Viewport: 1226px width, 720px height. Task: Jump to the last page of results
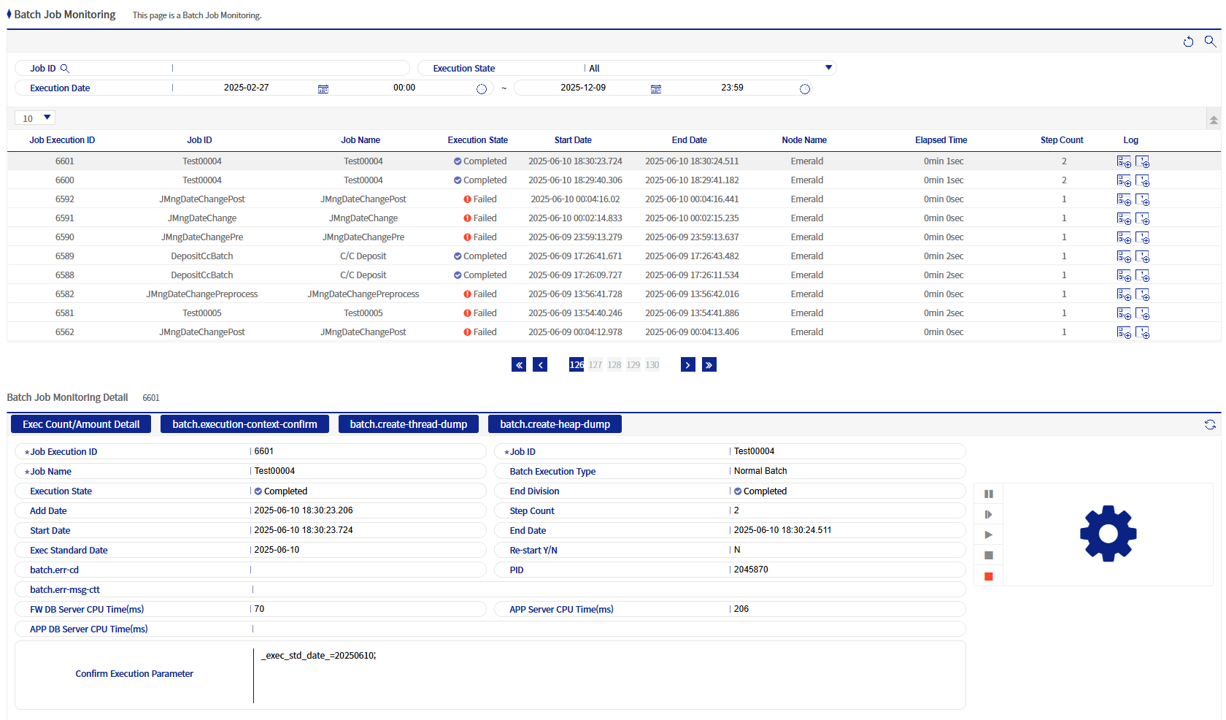point(709,365)
